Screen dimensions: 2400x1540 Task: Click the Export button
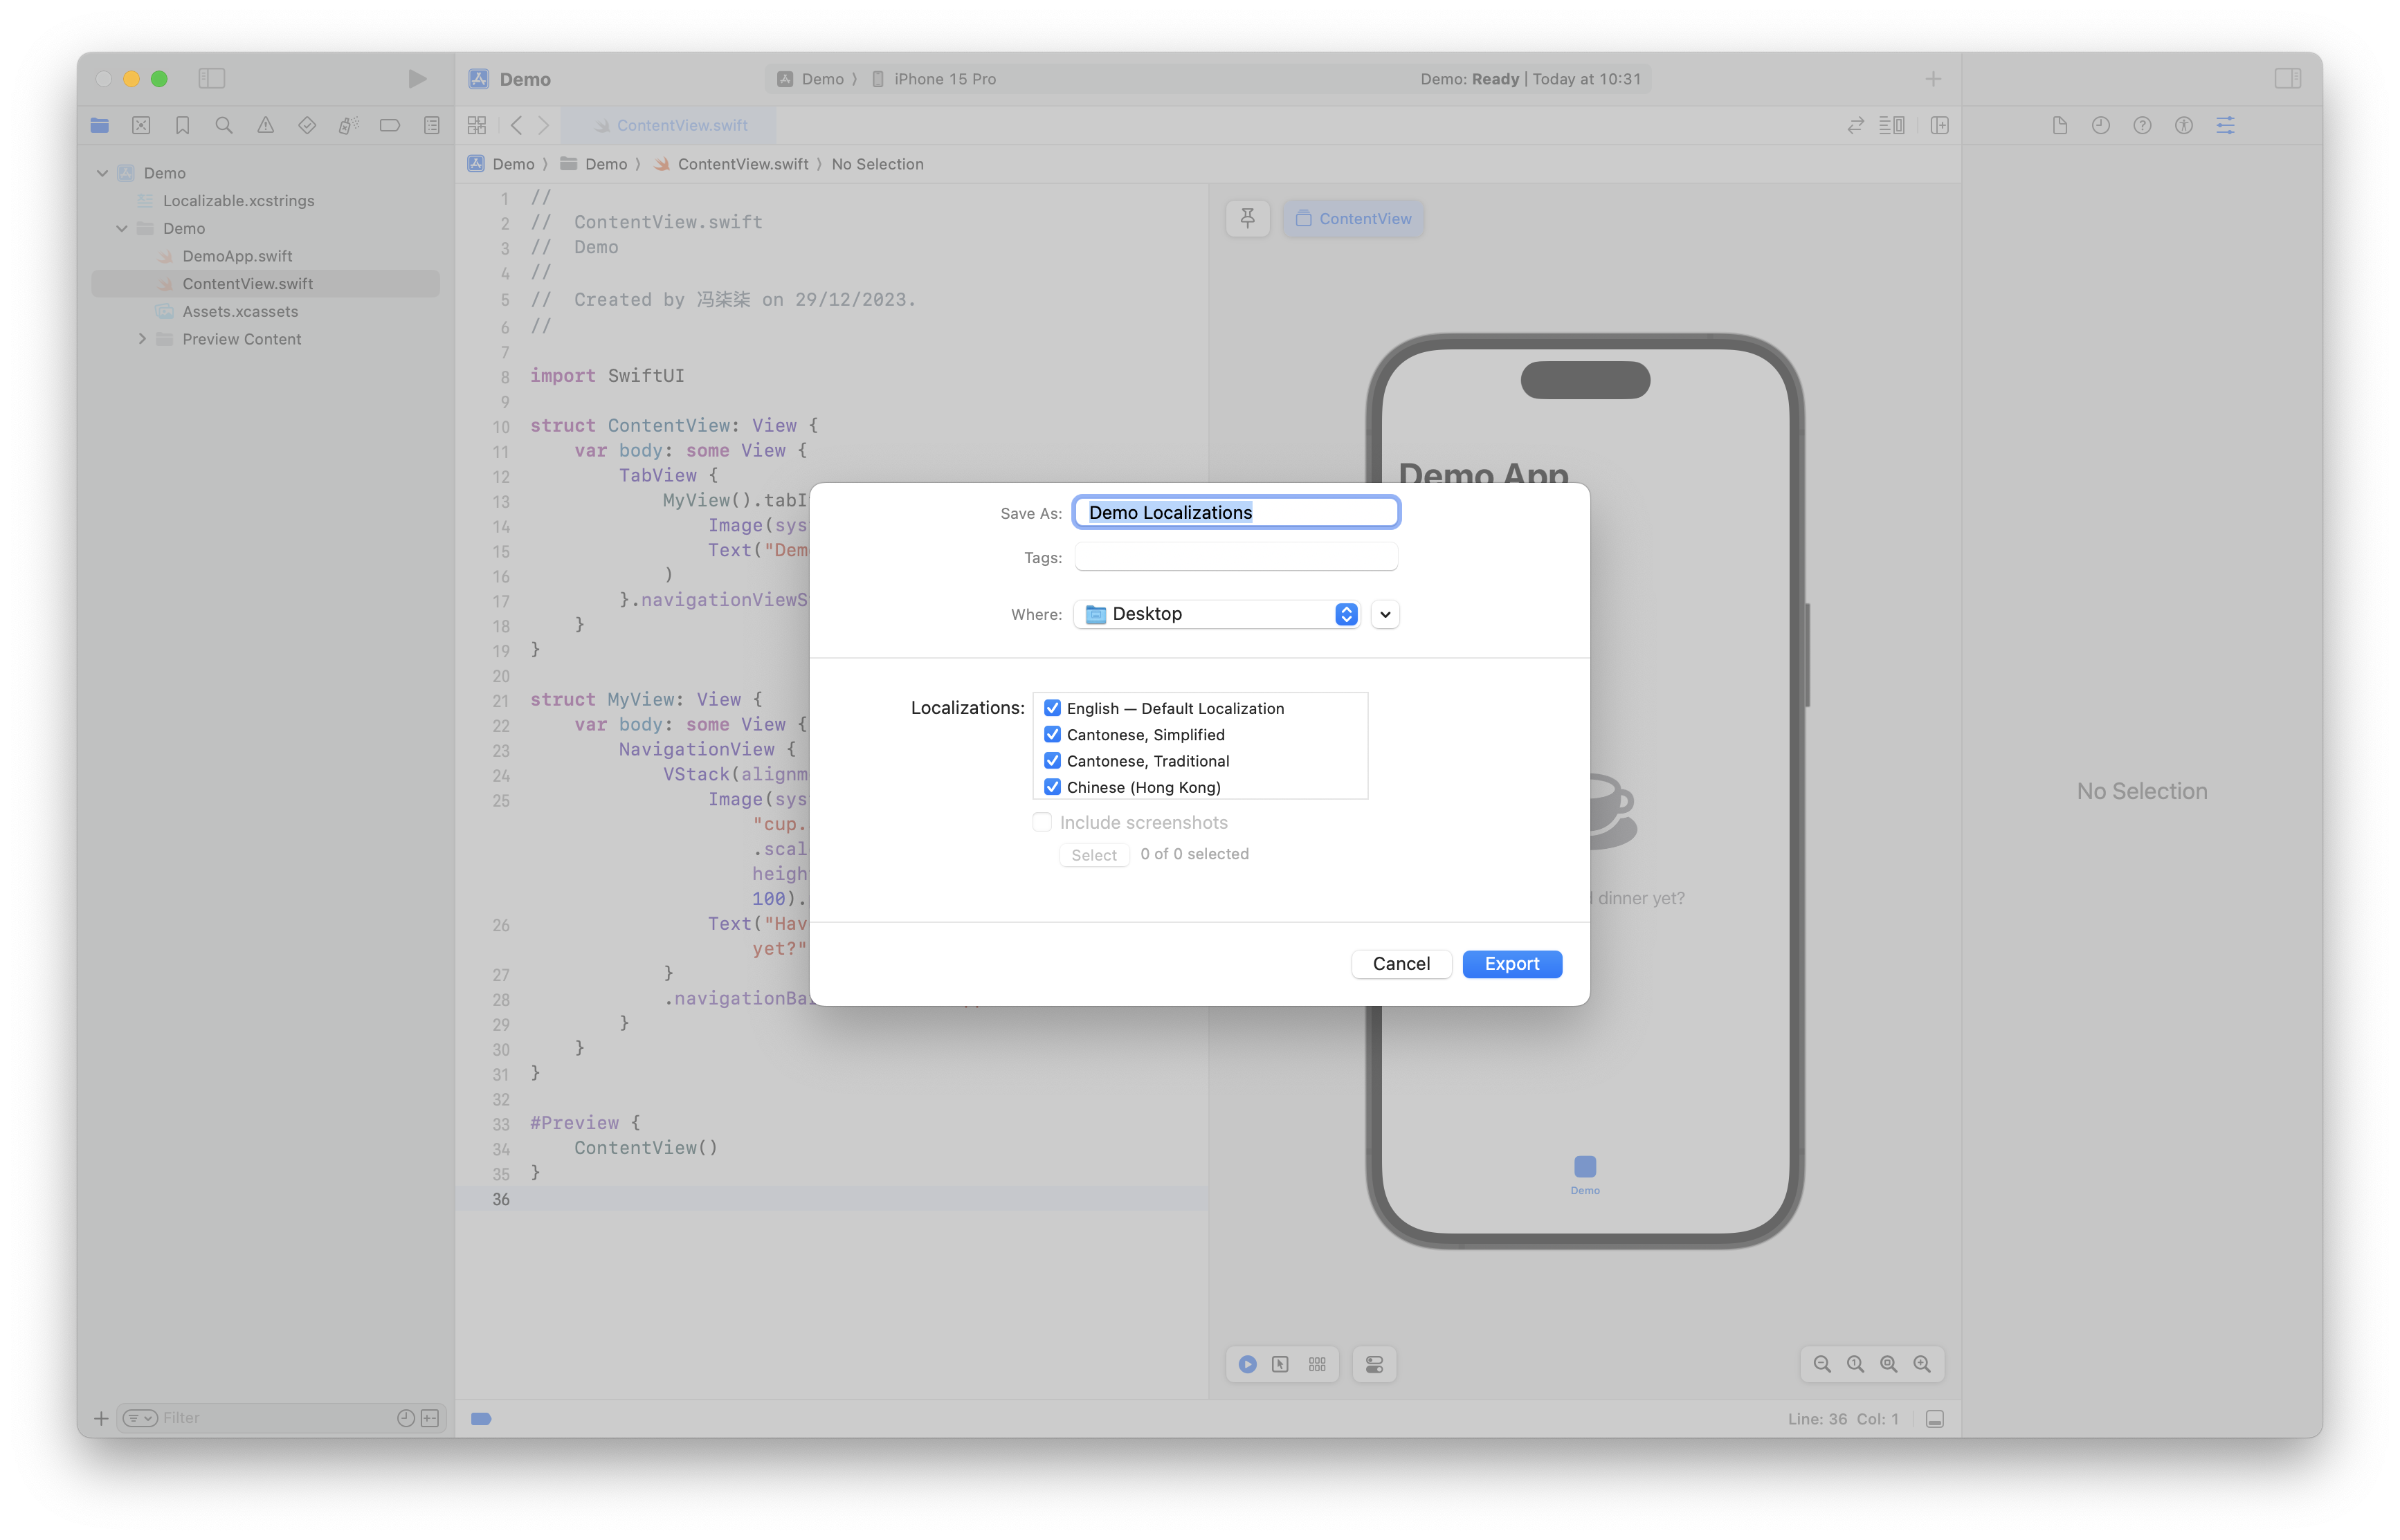point(1511,963)
